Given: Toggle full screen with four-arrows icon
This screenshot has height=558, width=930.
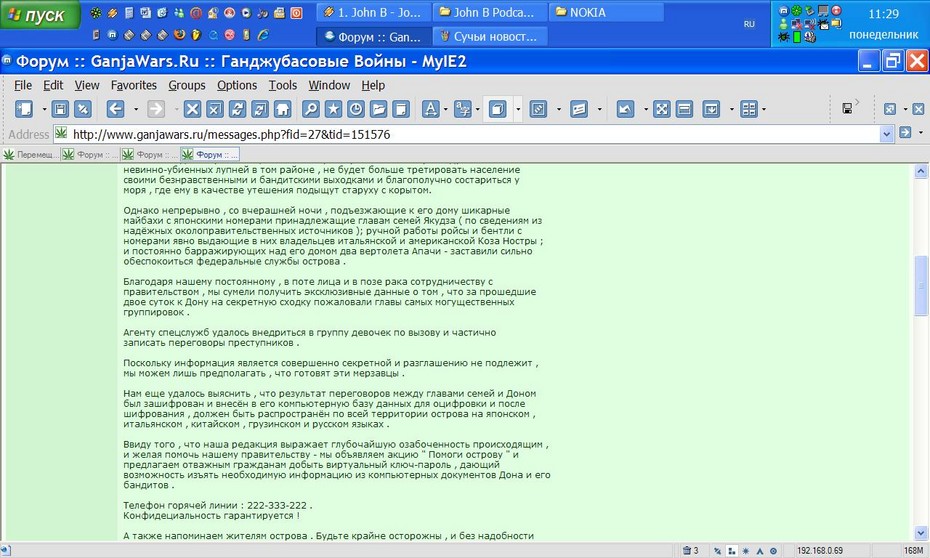Looking at the screenshot, I should pyautogui.click(x=661, y=109).
